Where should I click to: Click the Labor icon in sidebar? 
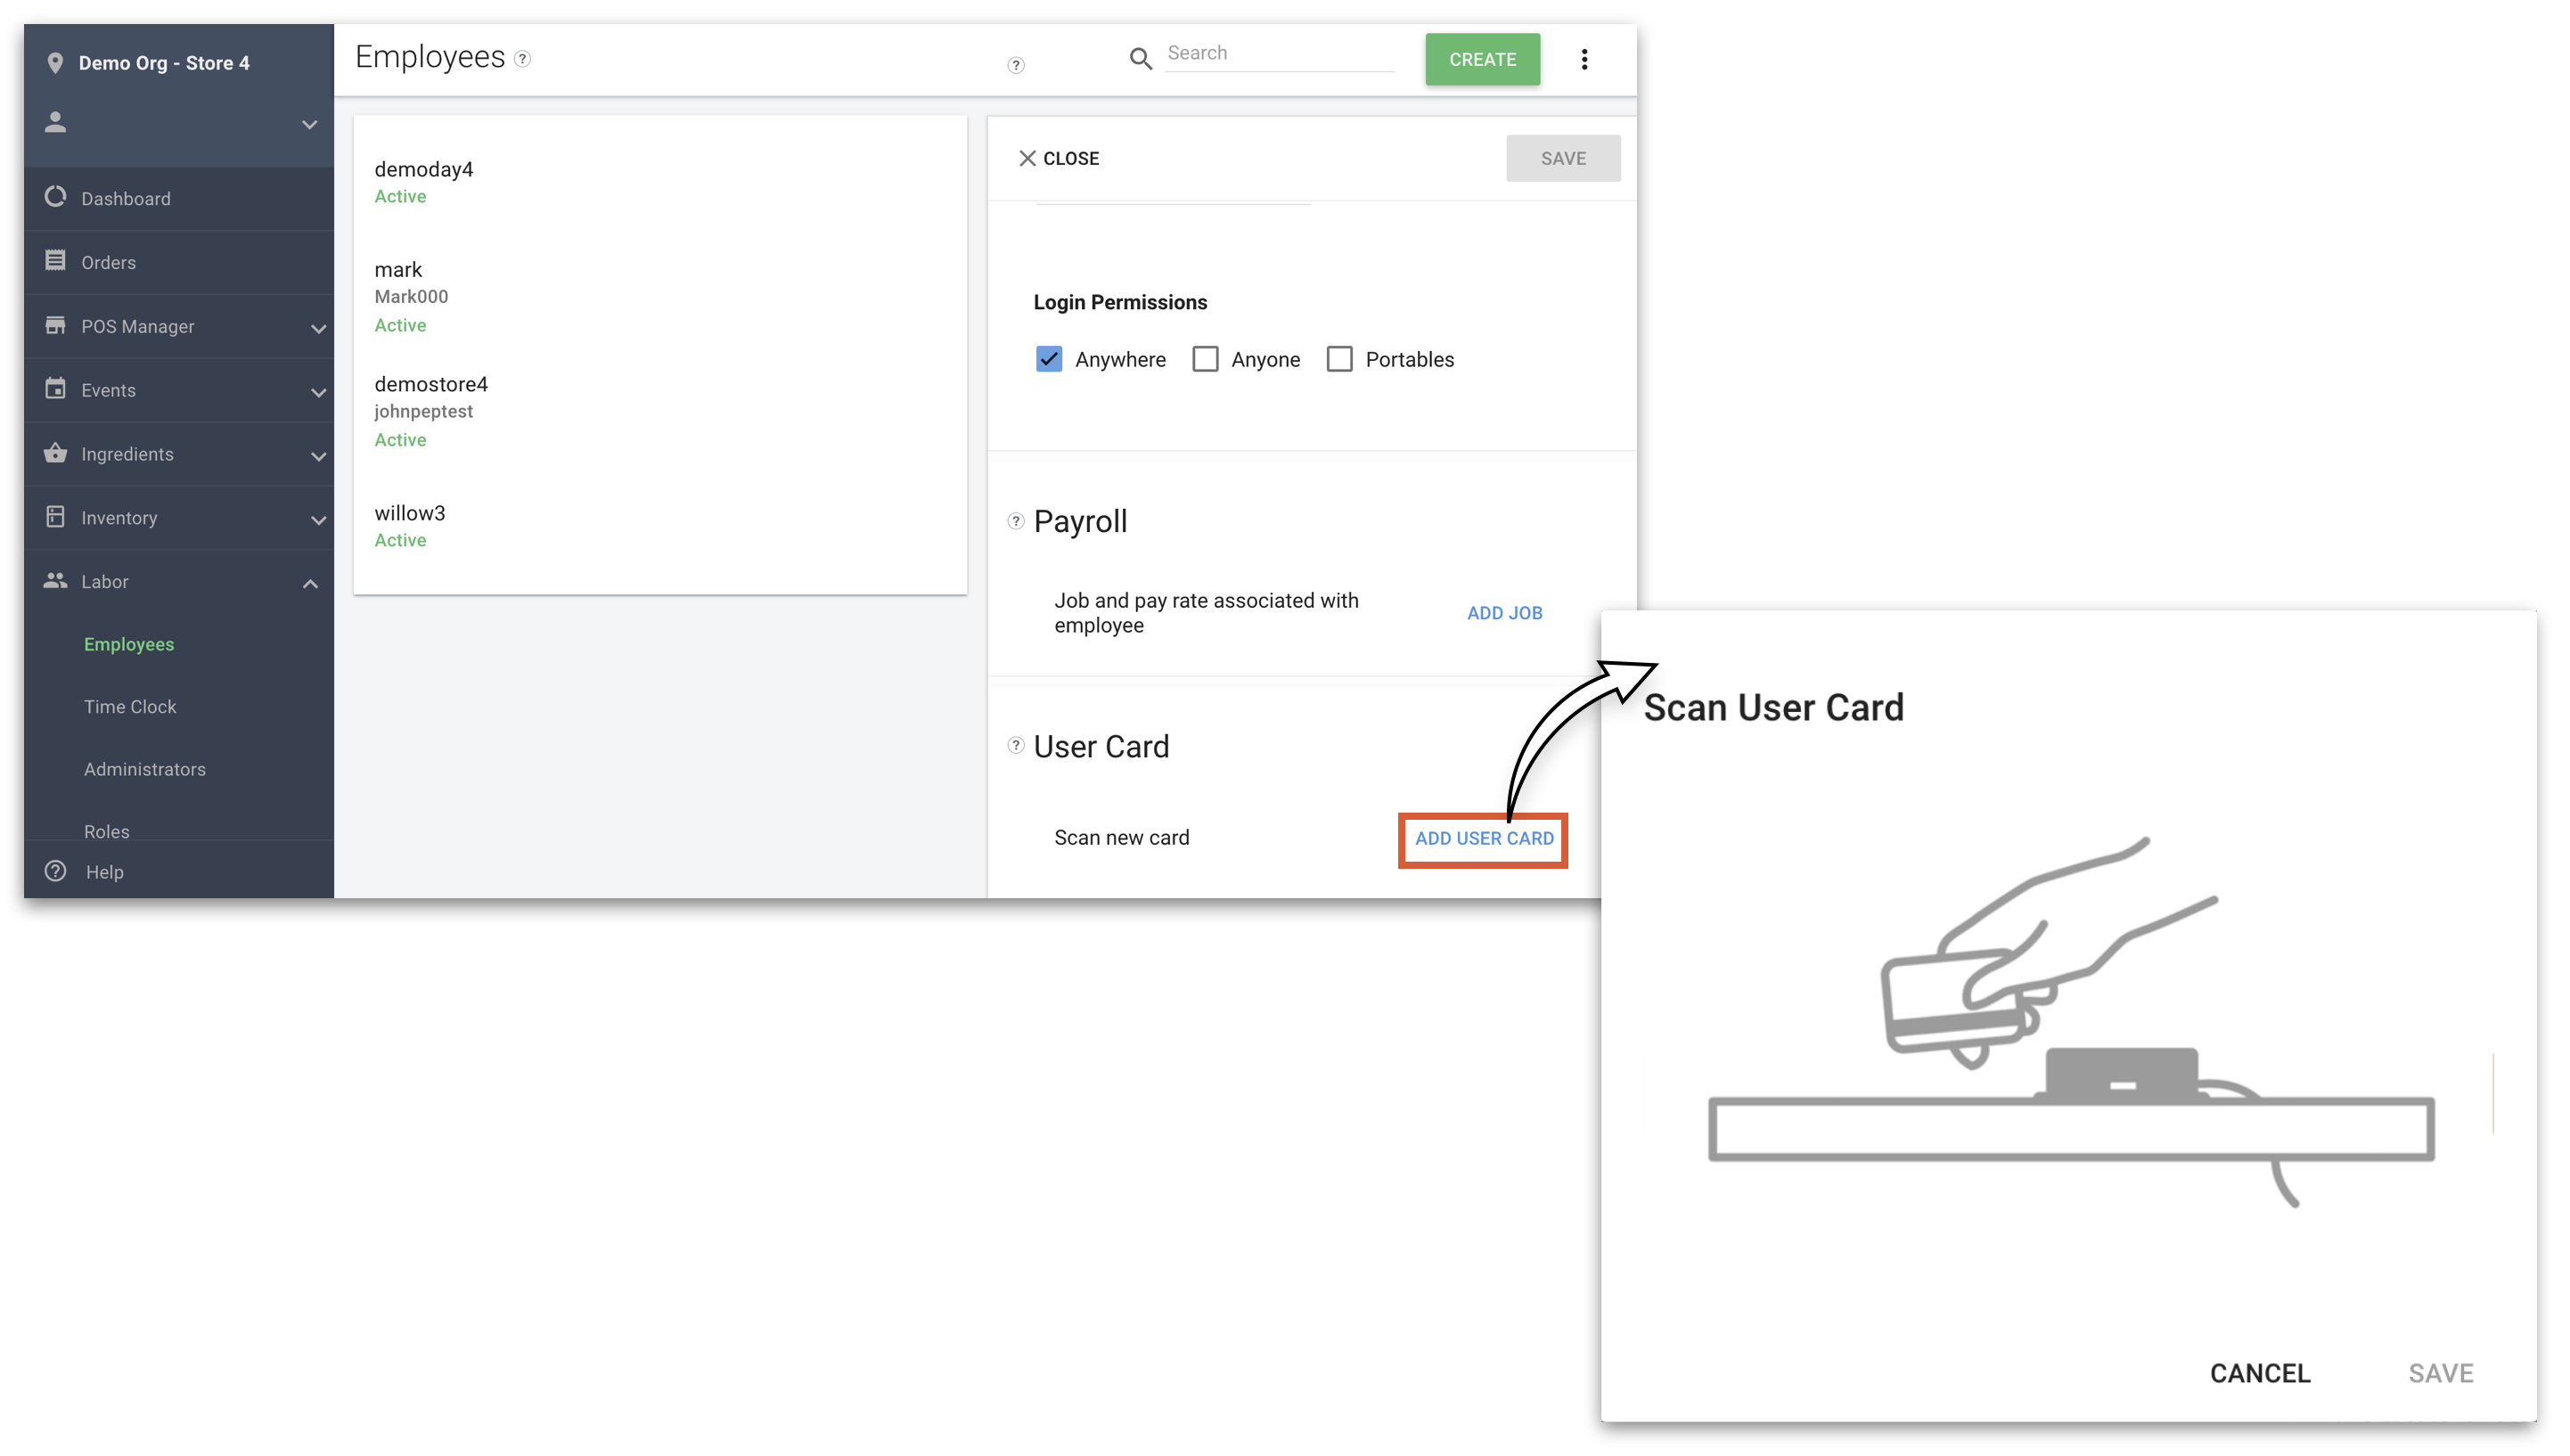54,581
